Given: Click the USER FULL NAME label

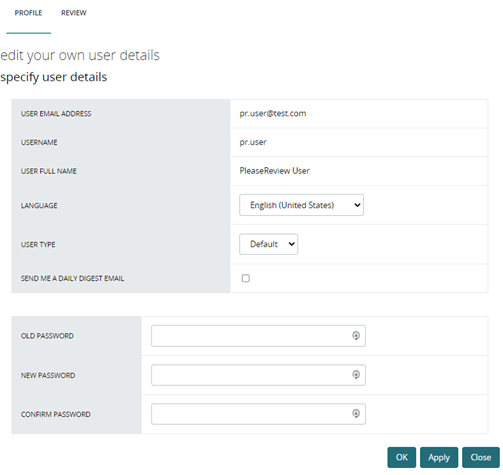Looking at the screenshot, I should [49, 171].
